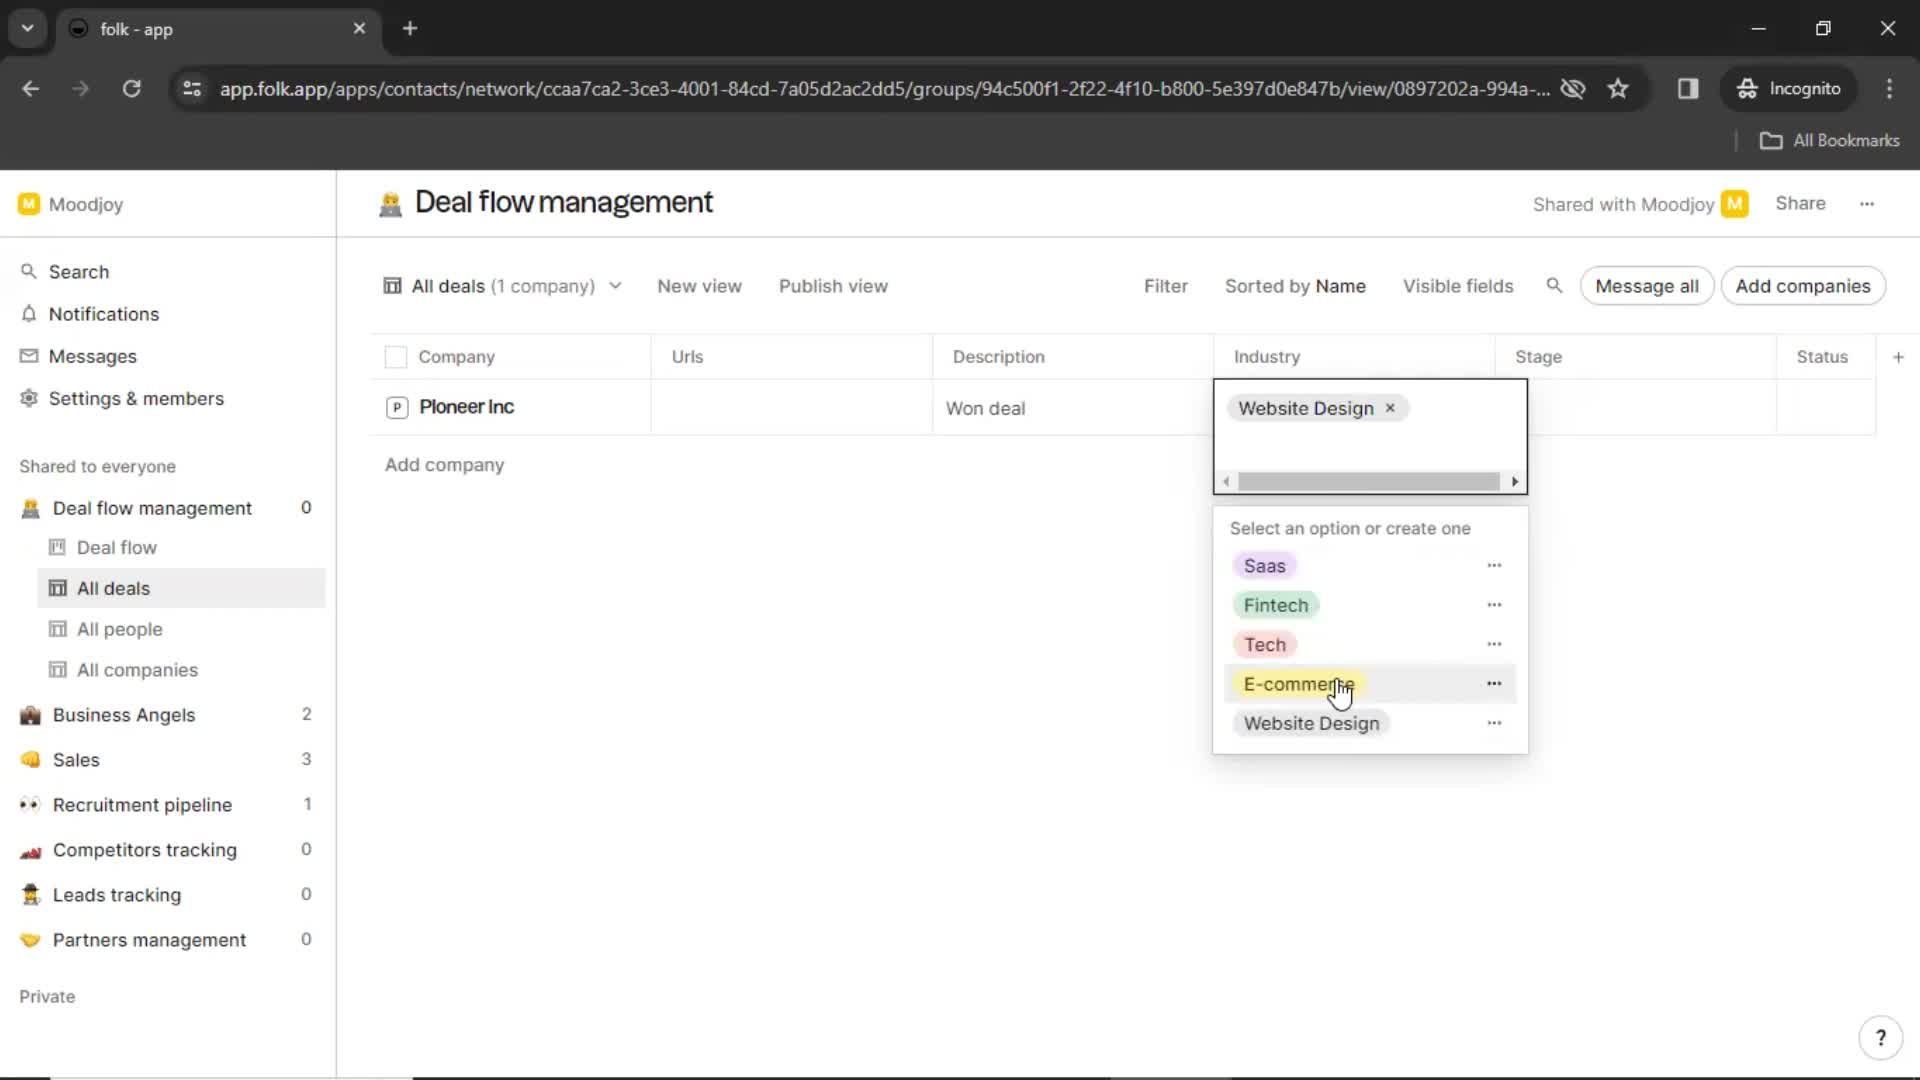Select the Fintech industry option
The height and width of the screenshot is (1080, 1920).
click(x=1276, y=605)
